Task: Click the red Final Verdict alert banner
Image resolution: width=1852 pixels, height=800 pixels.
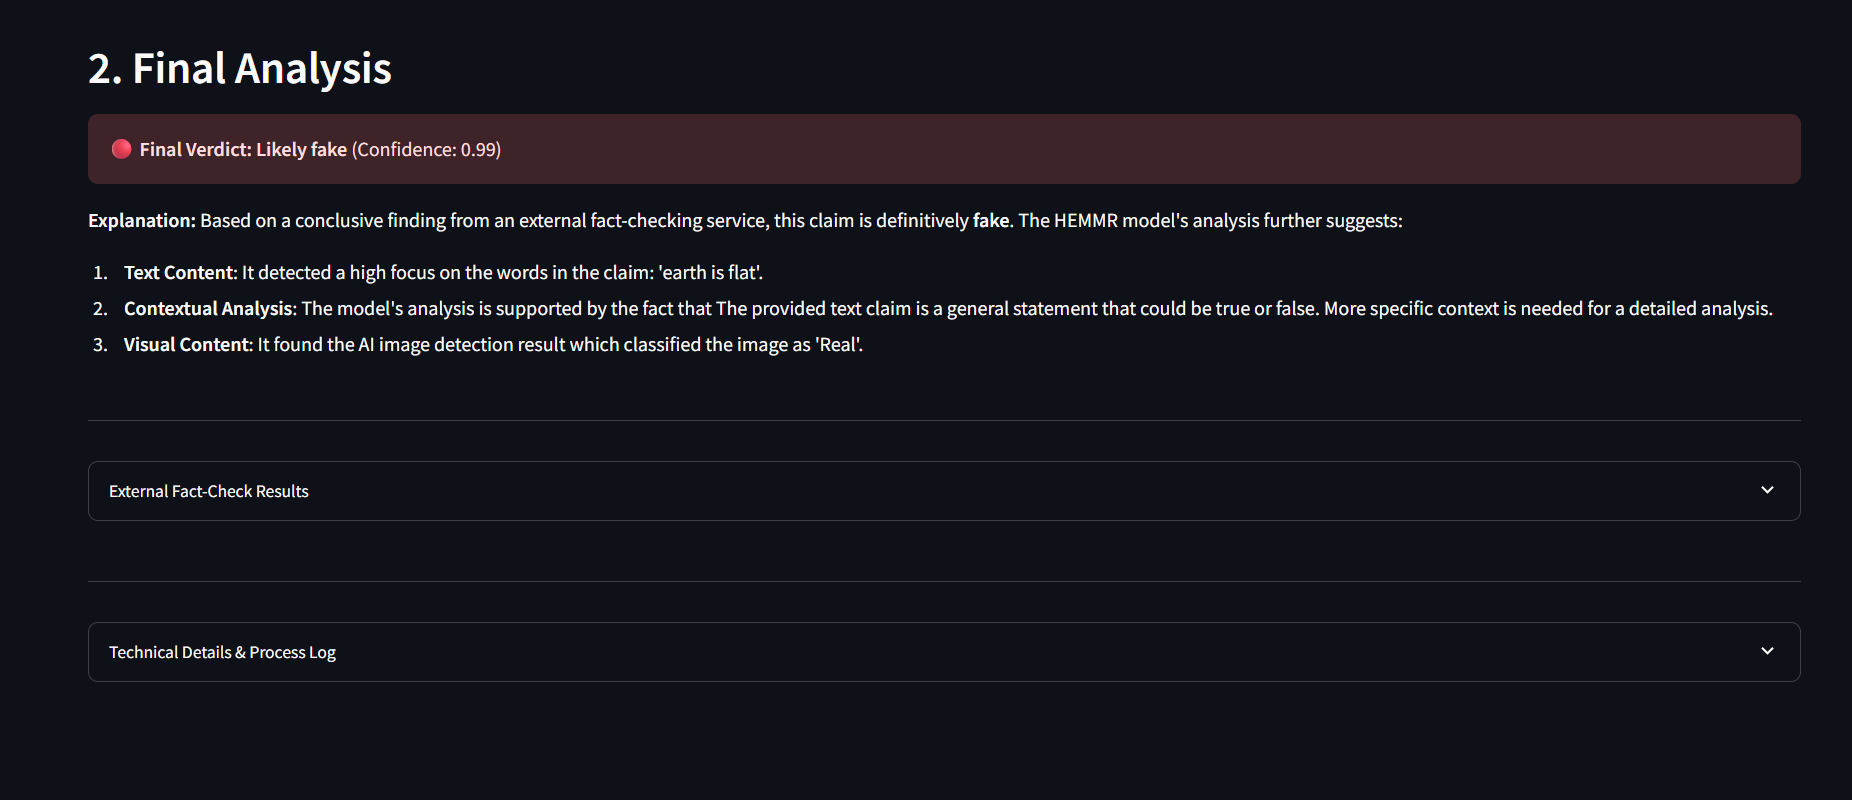Action: [x=944, y=149]
